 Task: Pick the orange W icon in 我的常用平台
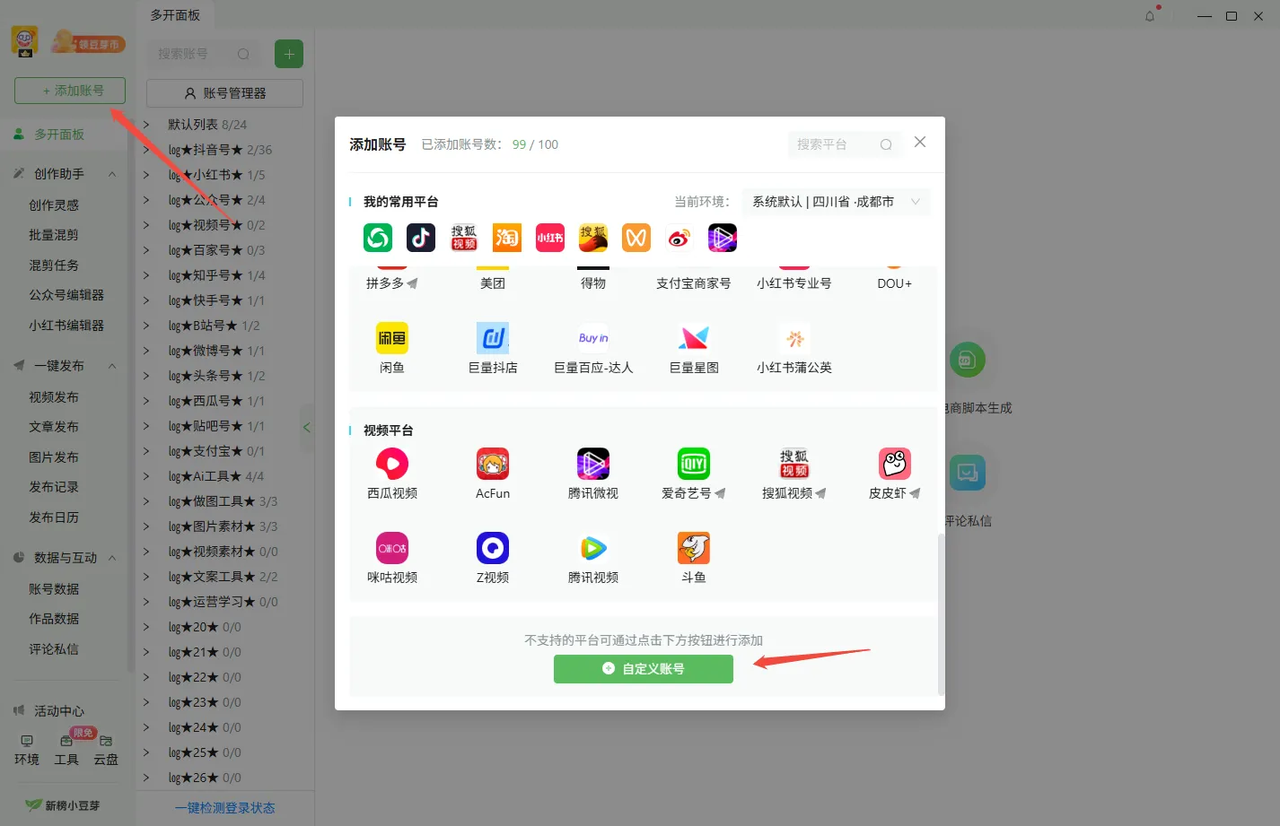(636, 237)
